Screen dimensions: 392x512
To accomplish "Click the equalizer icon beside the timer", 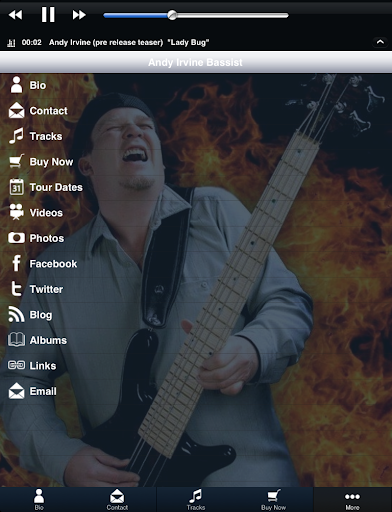I will point(11,42).
